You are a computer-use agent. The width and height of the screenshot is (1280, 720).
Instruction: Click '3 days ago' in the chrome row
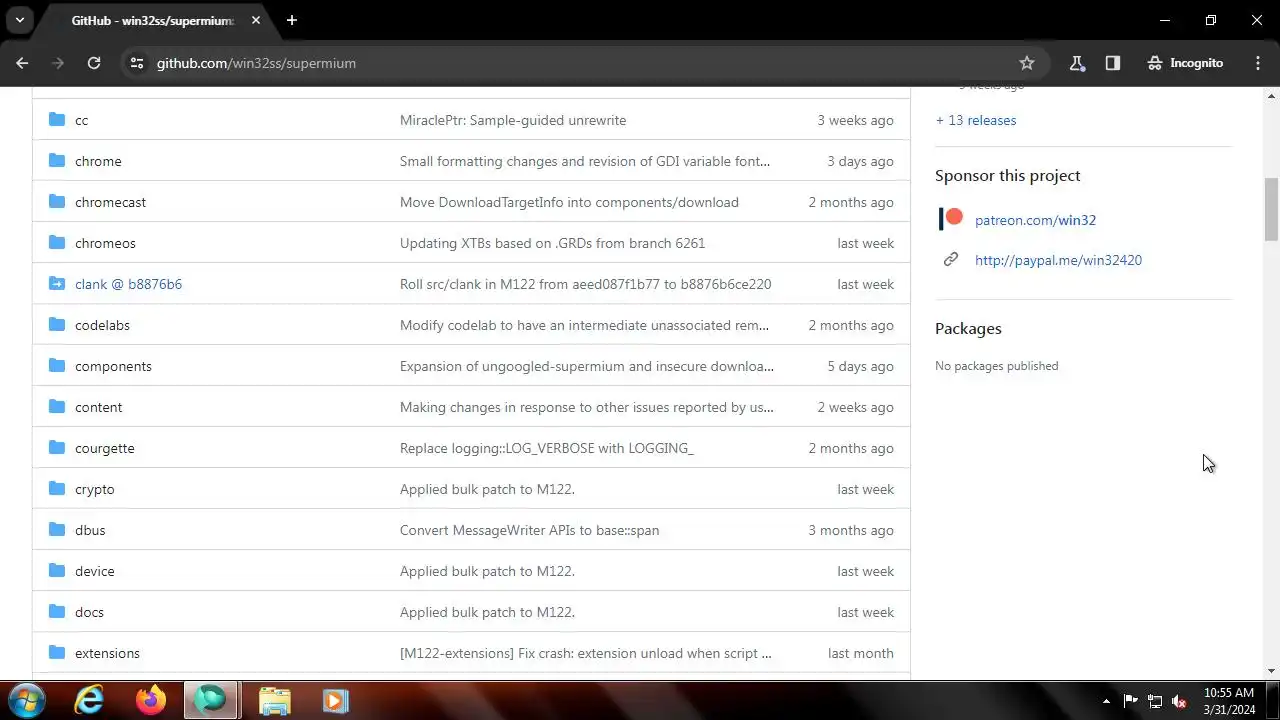860,161
